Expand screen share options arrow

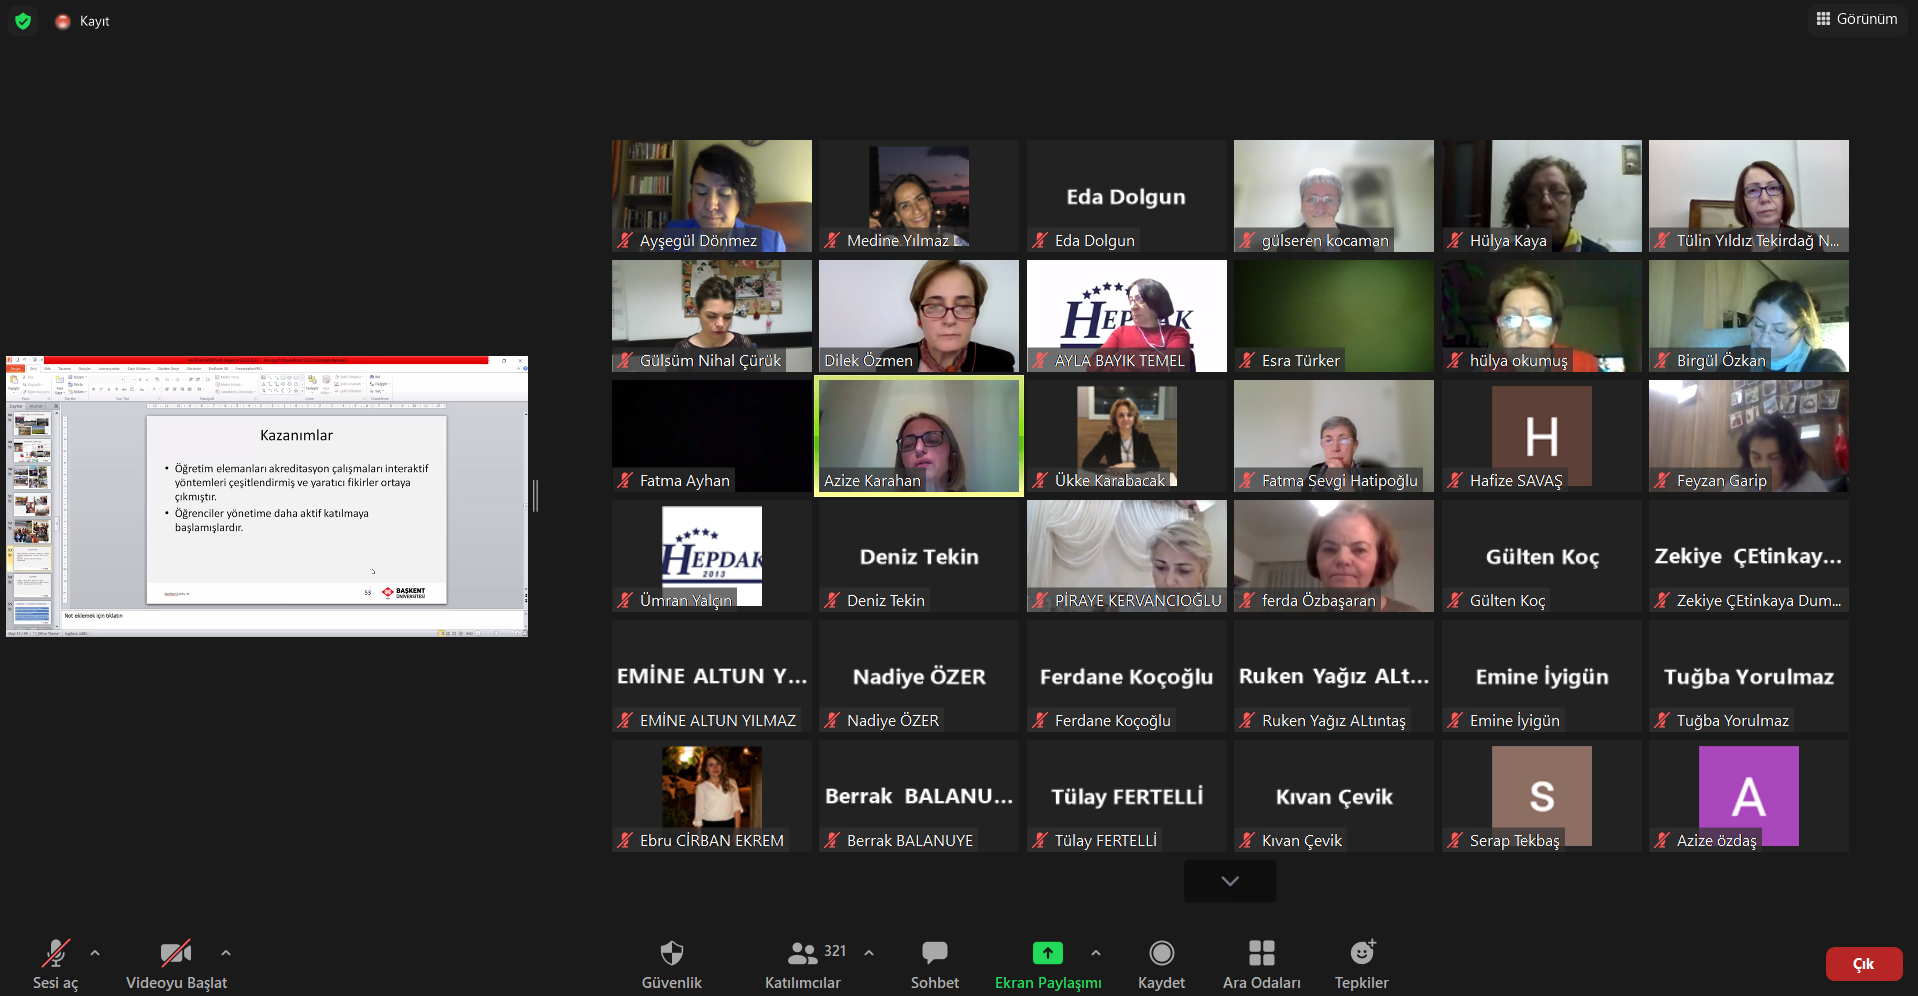(1096, 953)
